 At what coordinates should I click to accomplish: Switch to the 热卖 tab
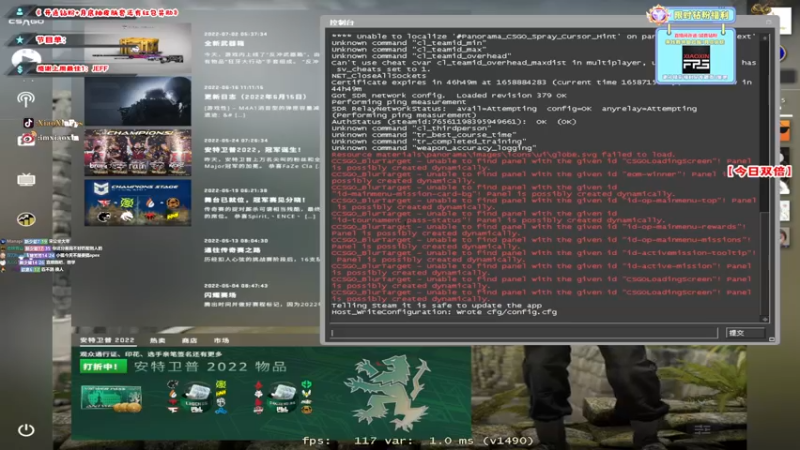tap(158, 340)
